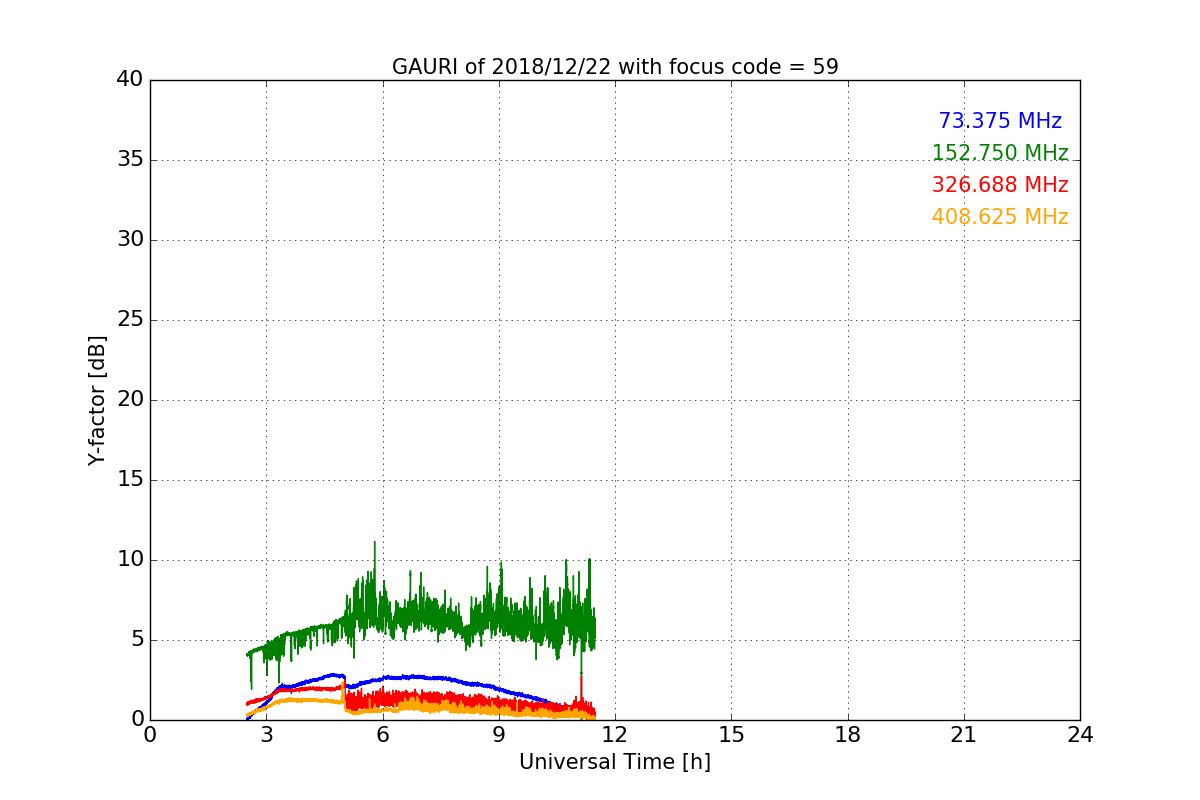Click the x-axis tick label '15'
1200x800 pixels.
click(731, 735)
